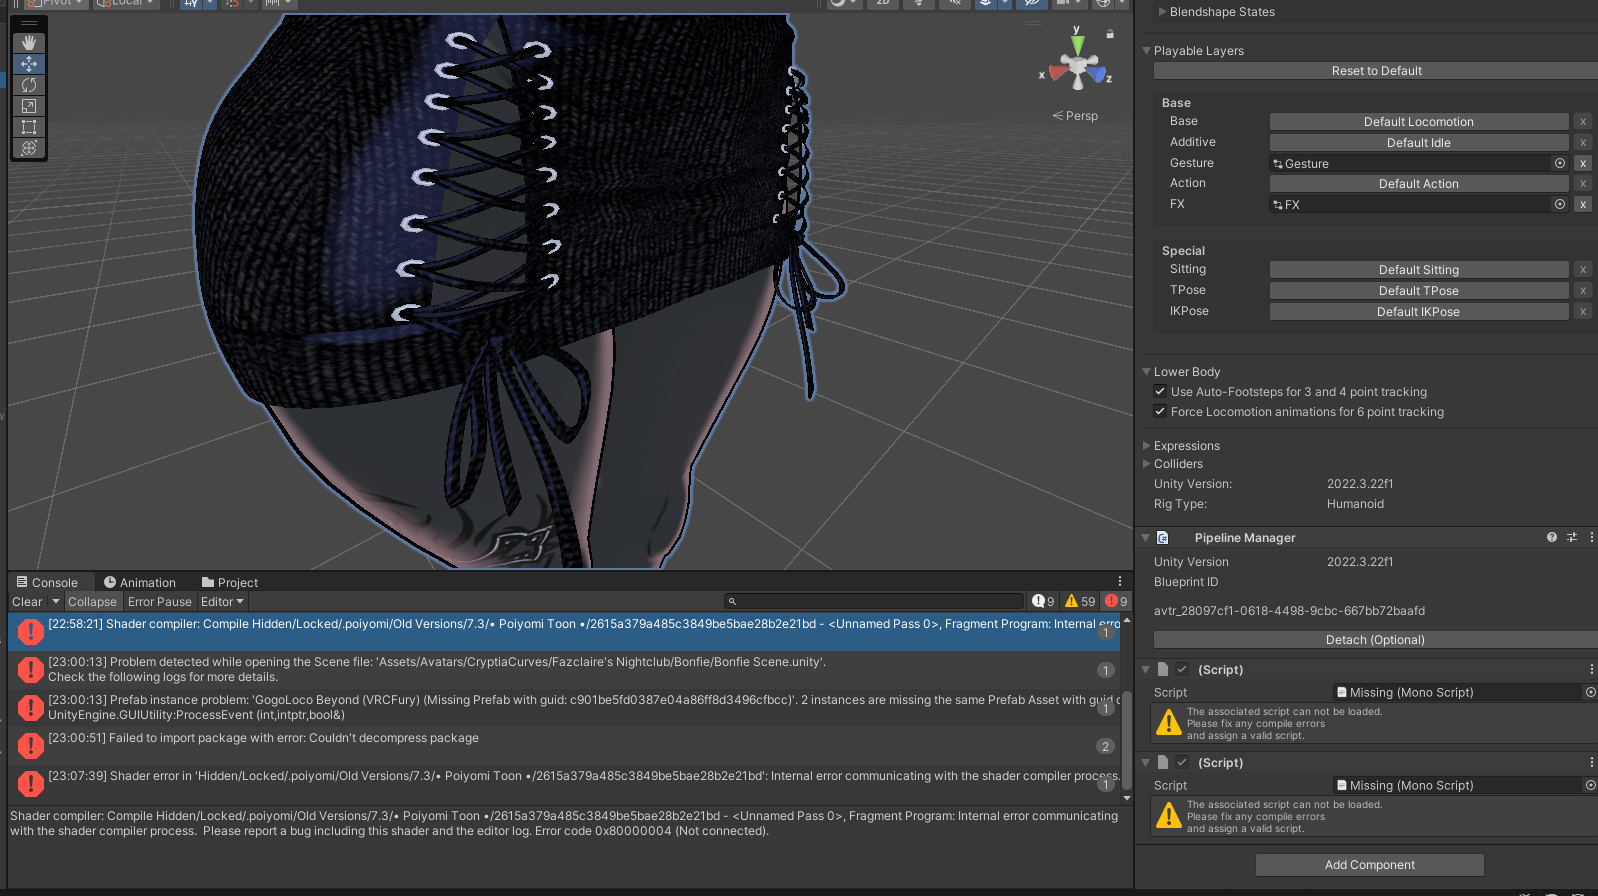Focus the Console search field
Screen dimensions: 1598x896
[x=874, y=601]
